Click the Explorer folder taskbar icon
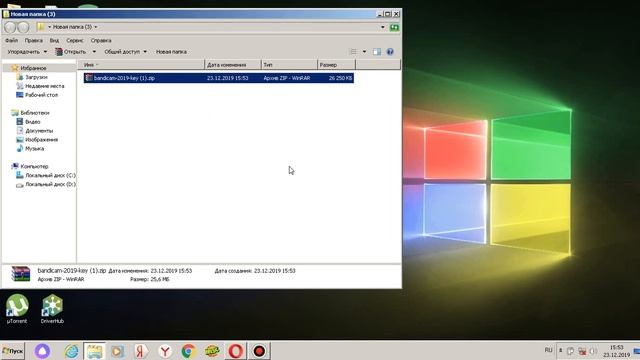This screenshot has height=360, width=640. (94, 351)
